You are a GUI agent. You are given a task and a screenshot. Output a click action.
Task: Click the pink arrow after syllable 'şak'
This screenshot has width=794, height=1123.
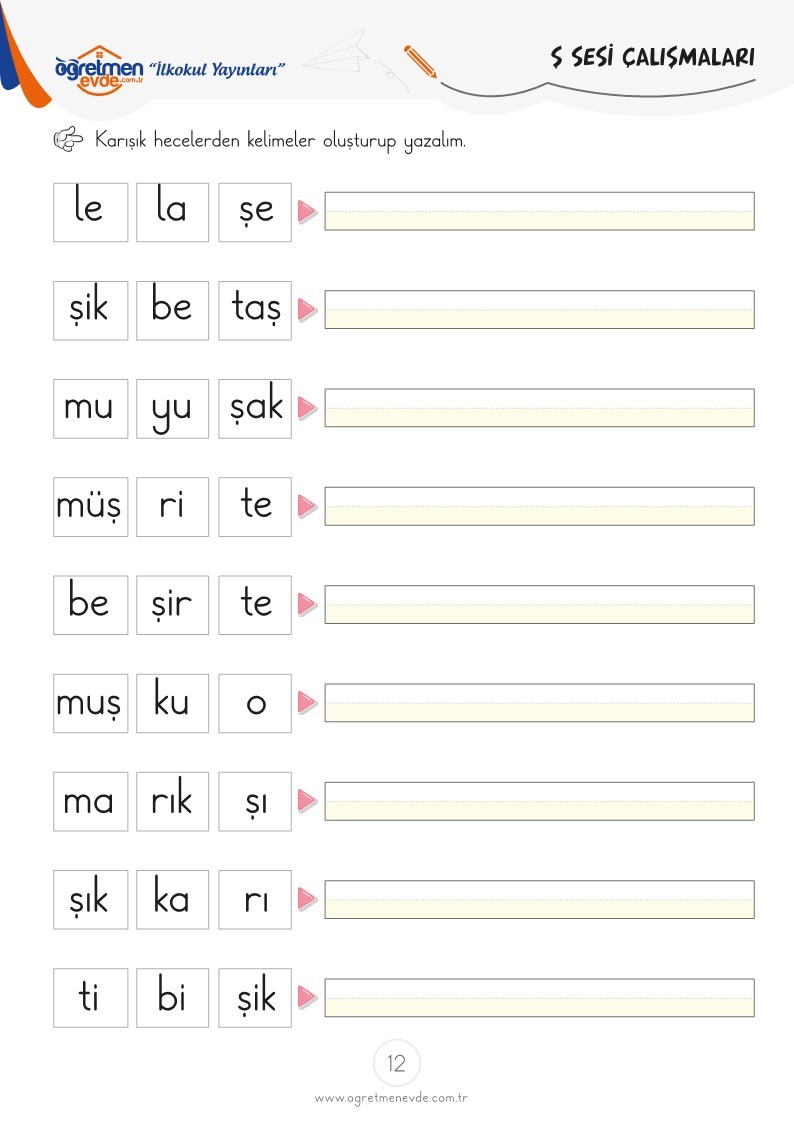(307, 408)
